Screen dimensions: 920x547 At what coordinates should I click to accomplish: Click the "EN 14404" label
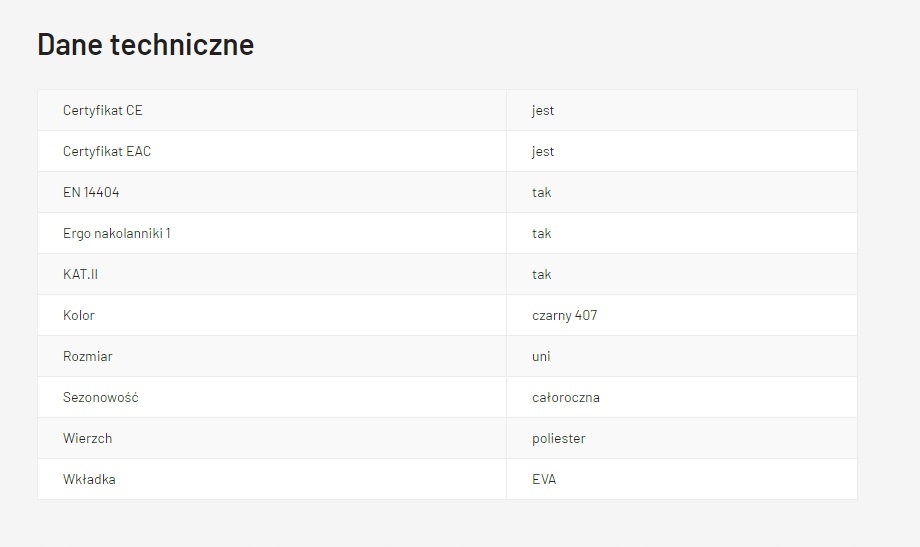(x=91, y=192)
